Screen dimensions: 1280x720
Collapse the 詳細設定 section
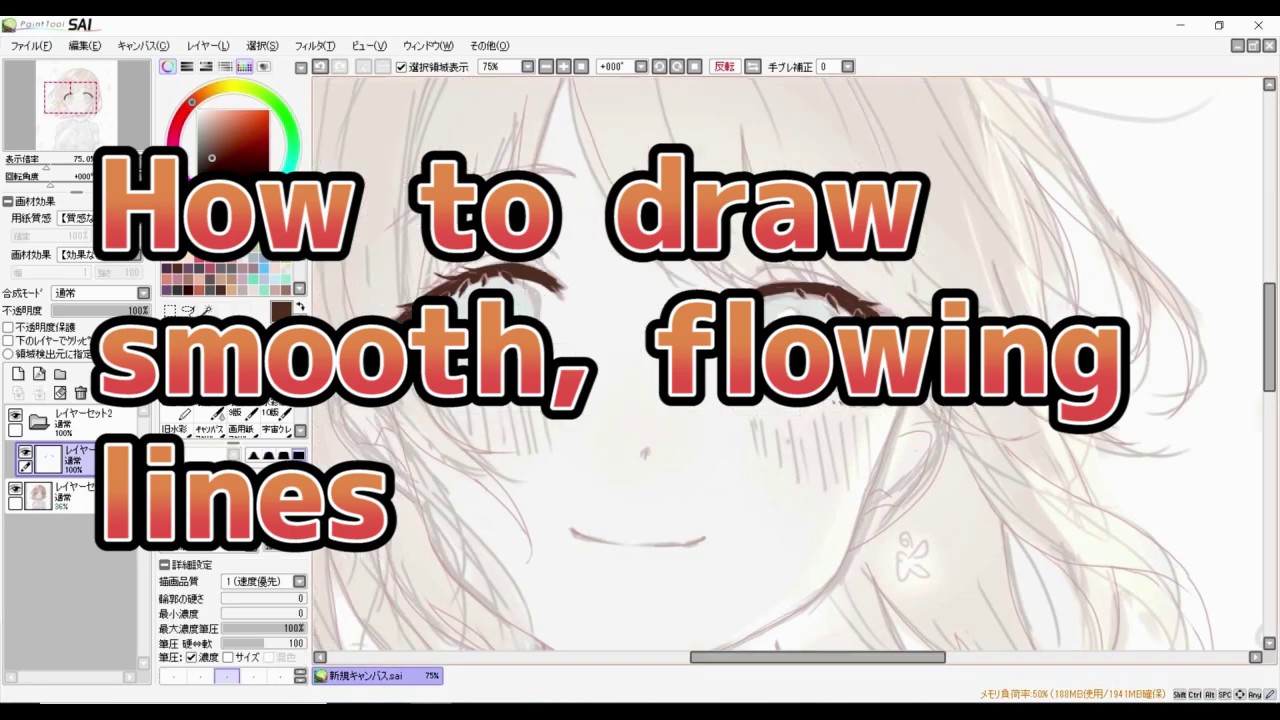coord(165,565)
